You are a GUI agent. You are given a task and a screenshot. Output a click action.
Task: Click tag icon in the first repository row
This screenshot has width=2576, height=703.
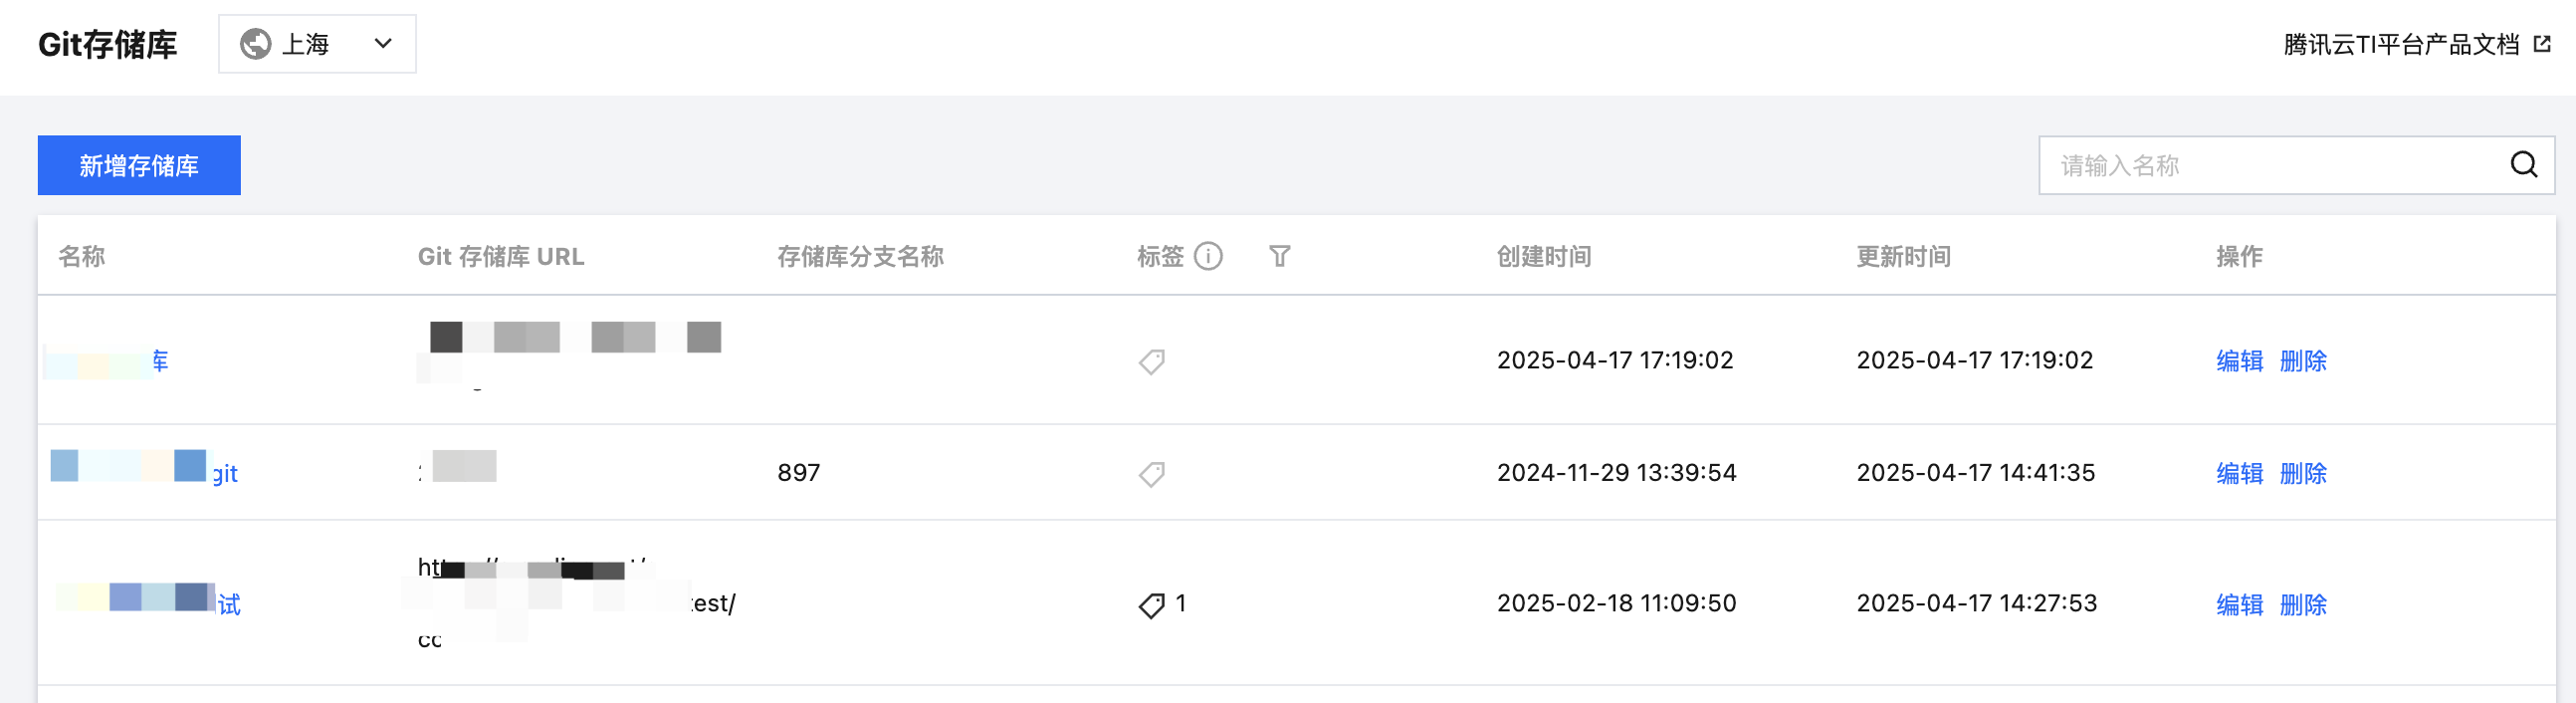[x=1151, y=361]
